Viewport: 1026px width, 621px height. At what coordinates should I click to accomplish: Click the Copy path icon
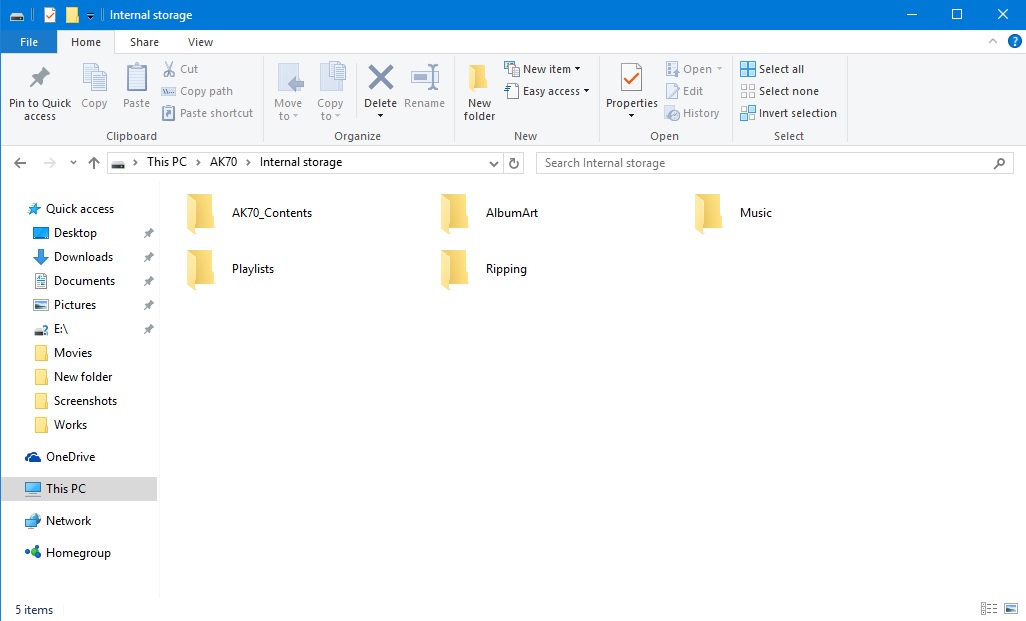[x=169, y=91]
